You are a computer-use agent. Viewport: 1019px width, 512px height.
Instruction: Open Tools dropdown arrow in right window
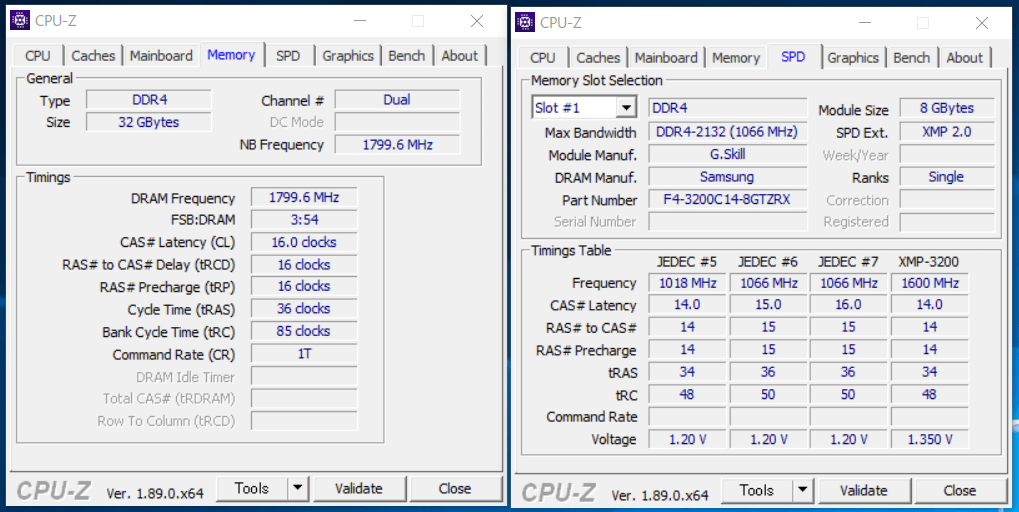[x=803, y=491]
